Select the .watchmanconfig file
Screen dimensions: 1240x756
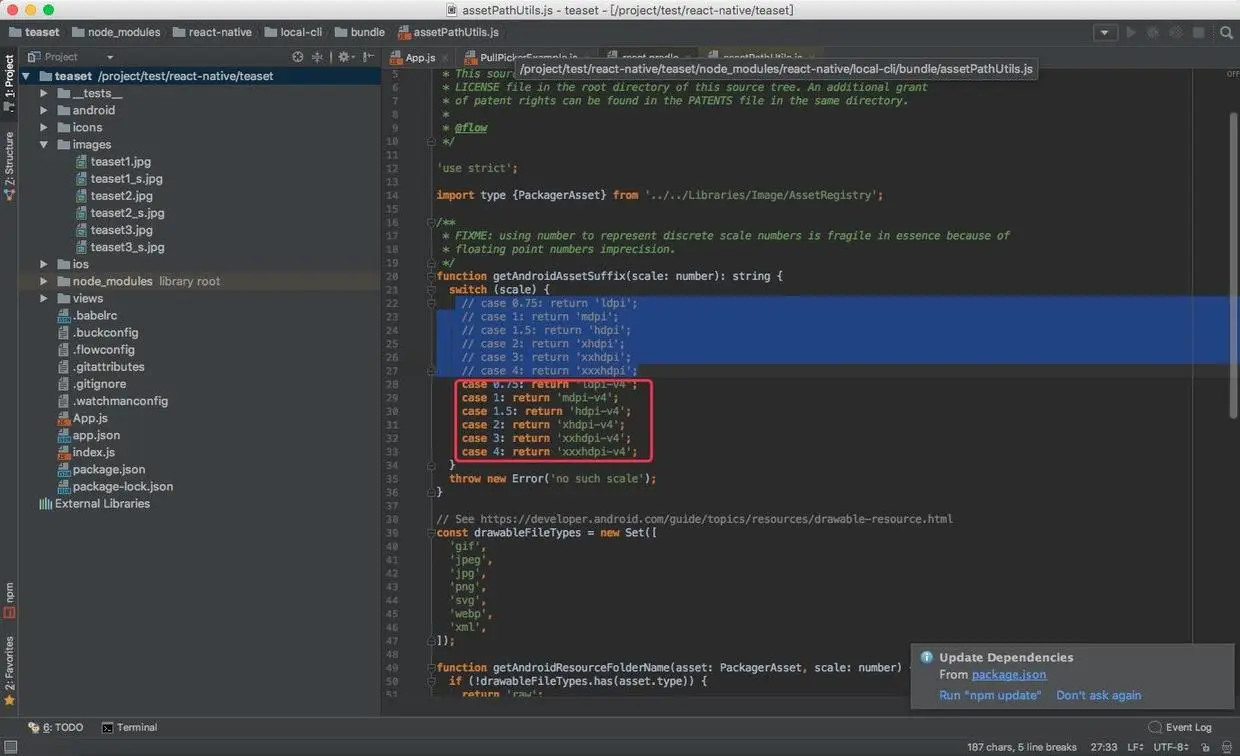pyautogui.click(x=120, y=401)
